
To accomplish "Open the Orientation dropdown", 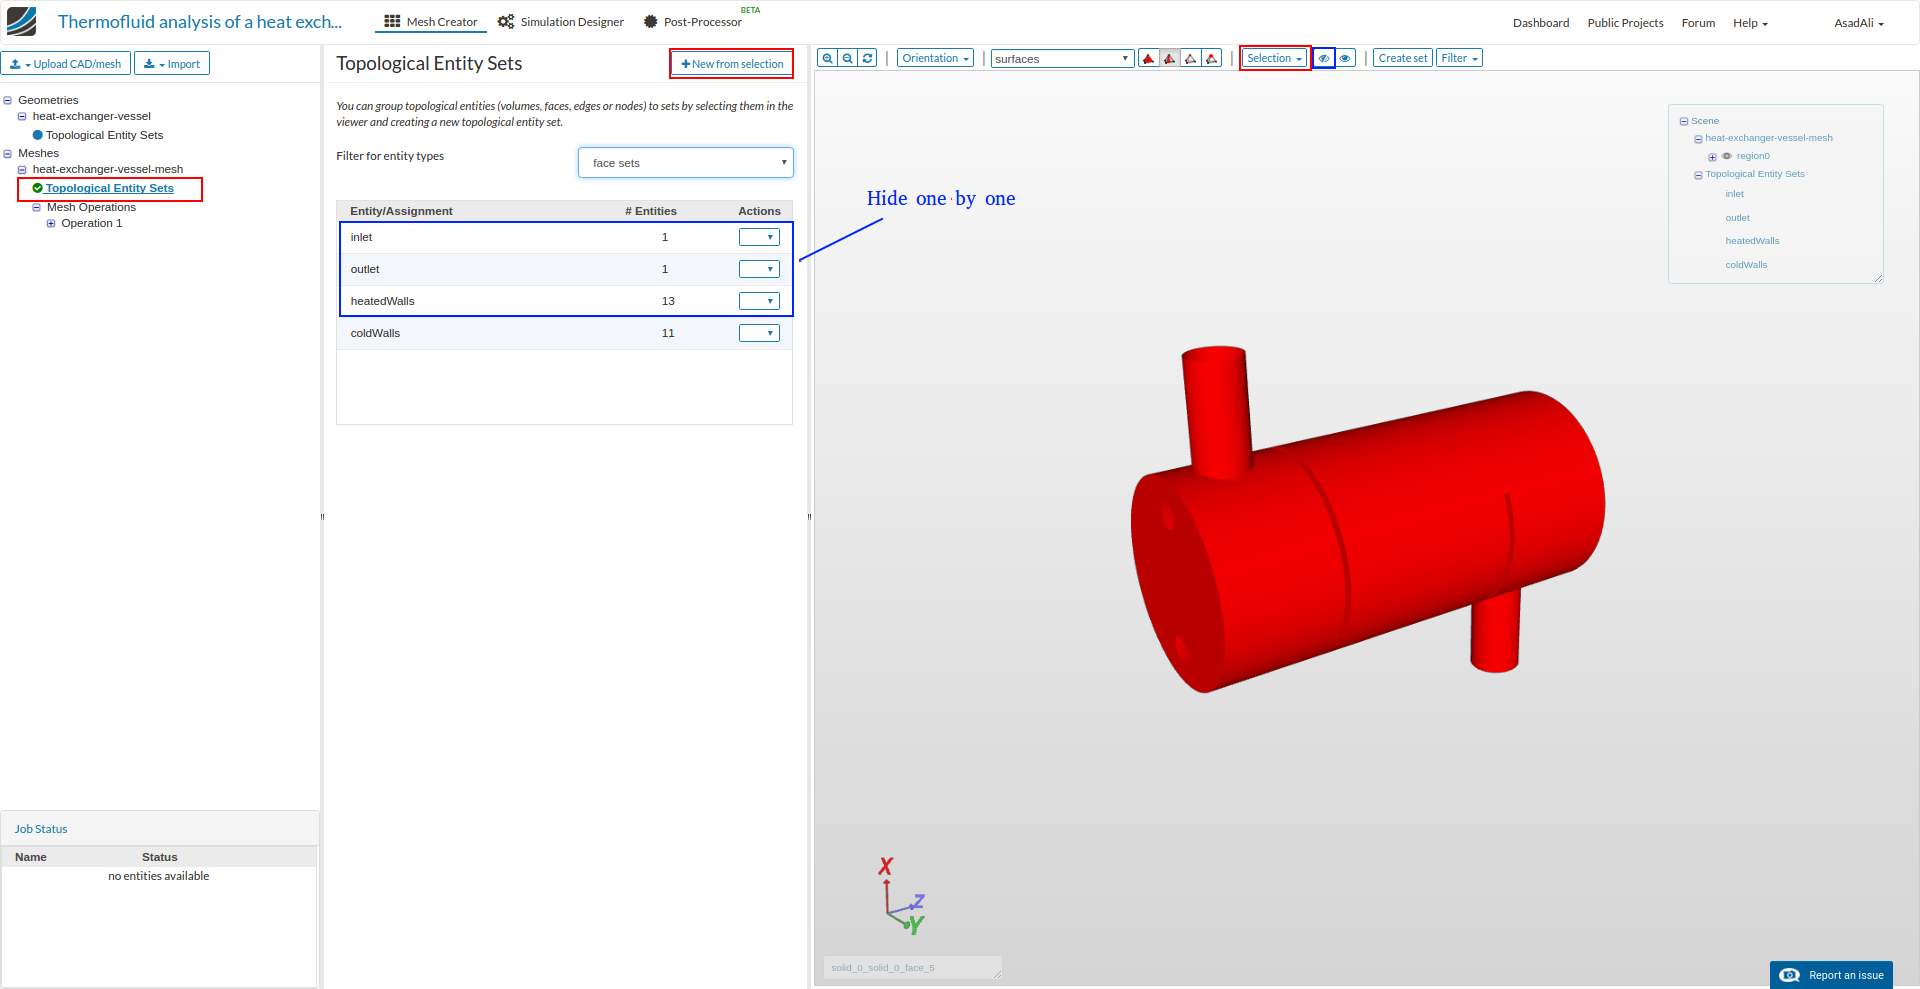I will coord(933,58).
